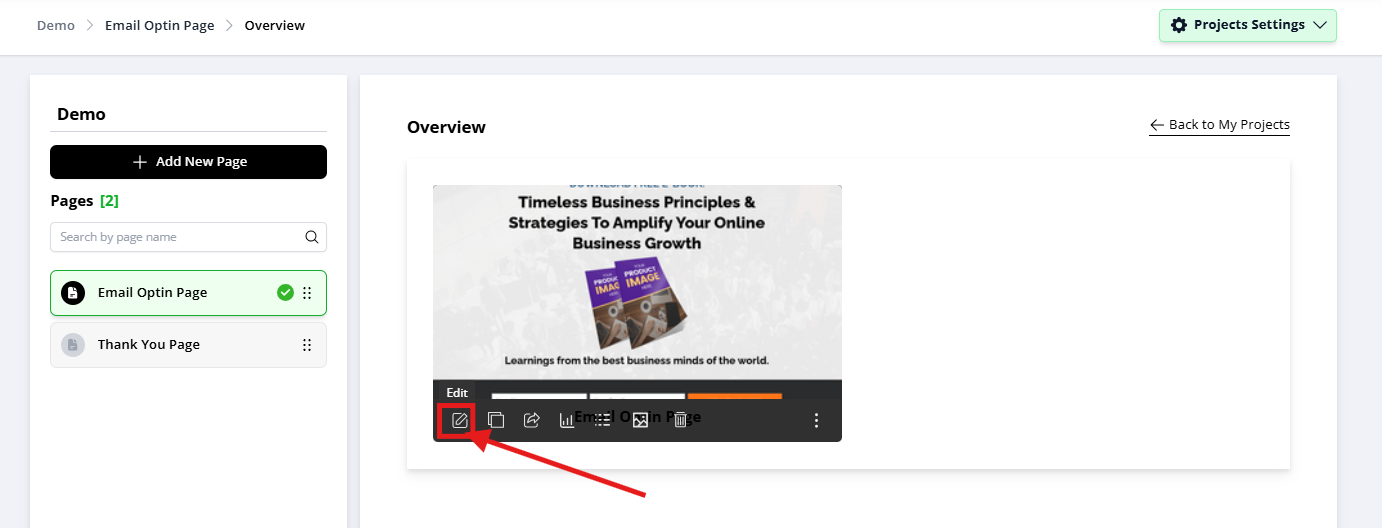Viewport: 1382px width, 528px height.
Task: Follow the Back to My Projects link
Action: [1219, 125]
